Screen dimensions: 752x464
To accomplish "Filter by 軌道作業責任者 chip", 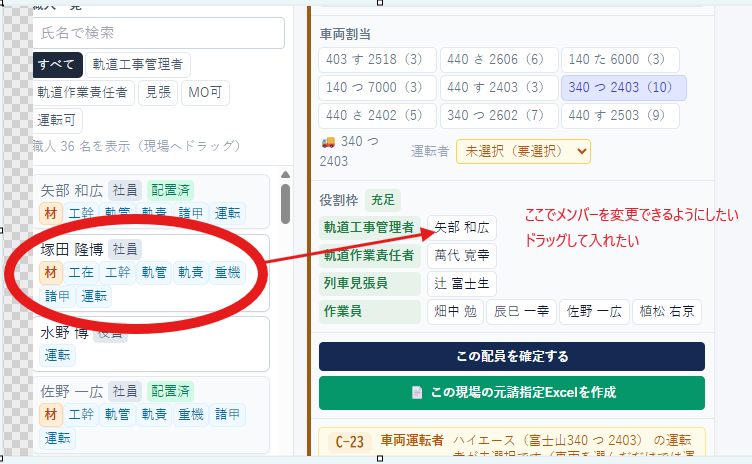I will pyautogui.click(x=82, y=92).
